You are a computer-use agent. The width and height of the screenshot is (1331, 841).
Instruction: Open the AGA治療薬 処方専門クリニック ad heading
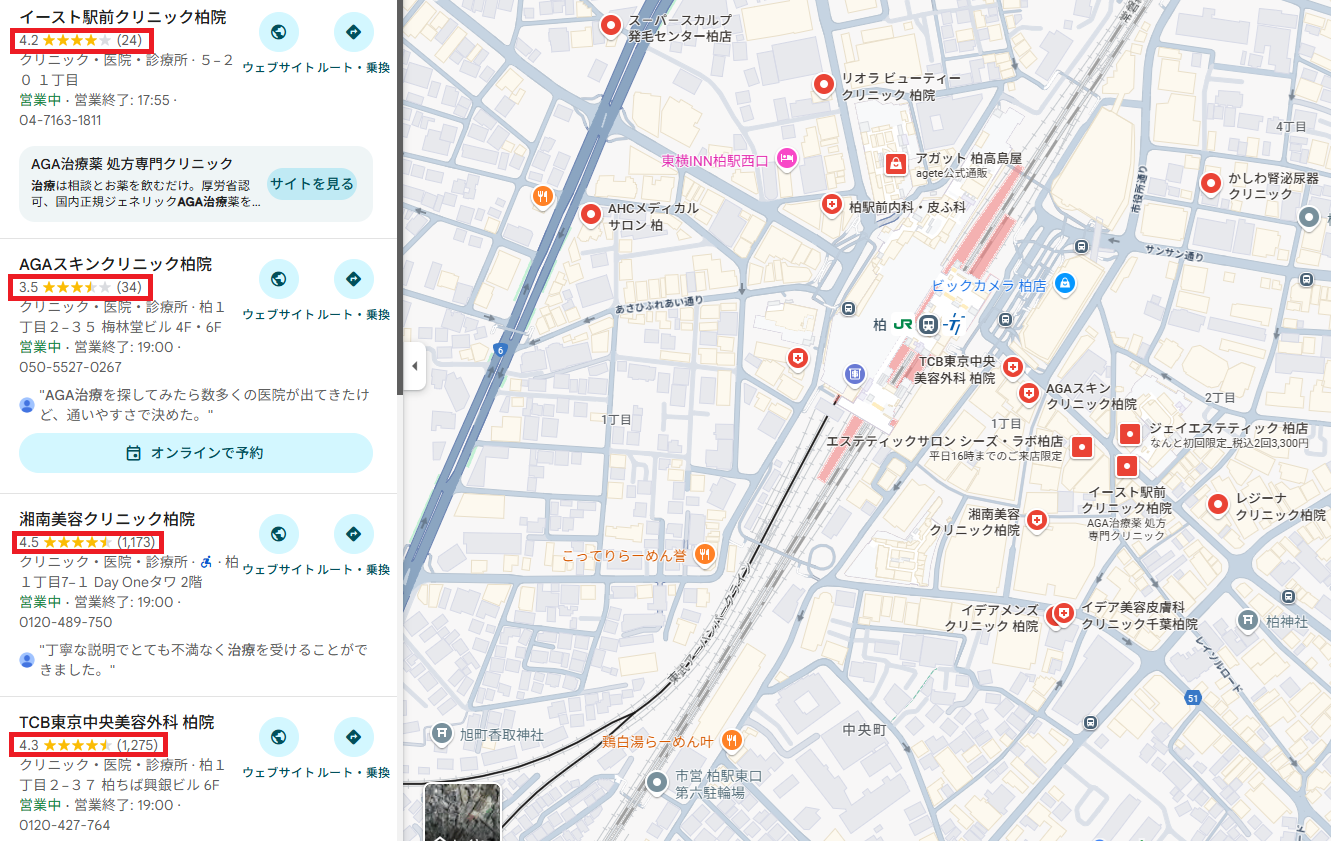coord(132,163)
